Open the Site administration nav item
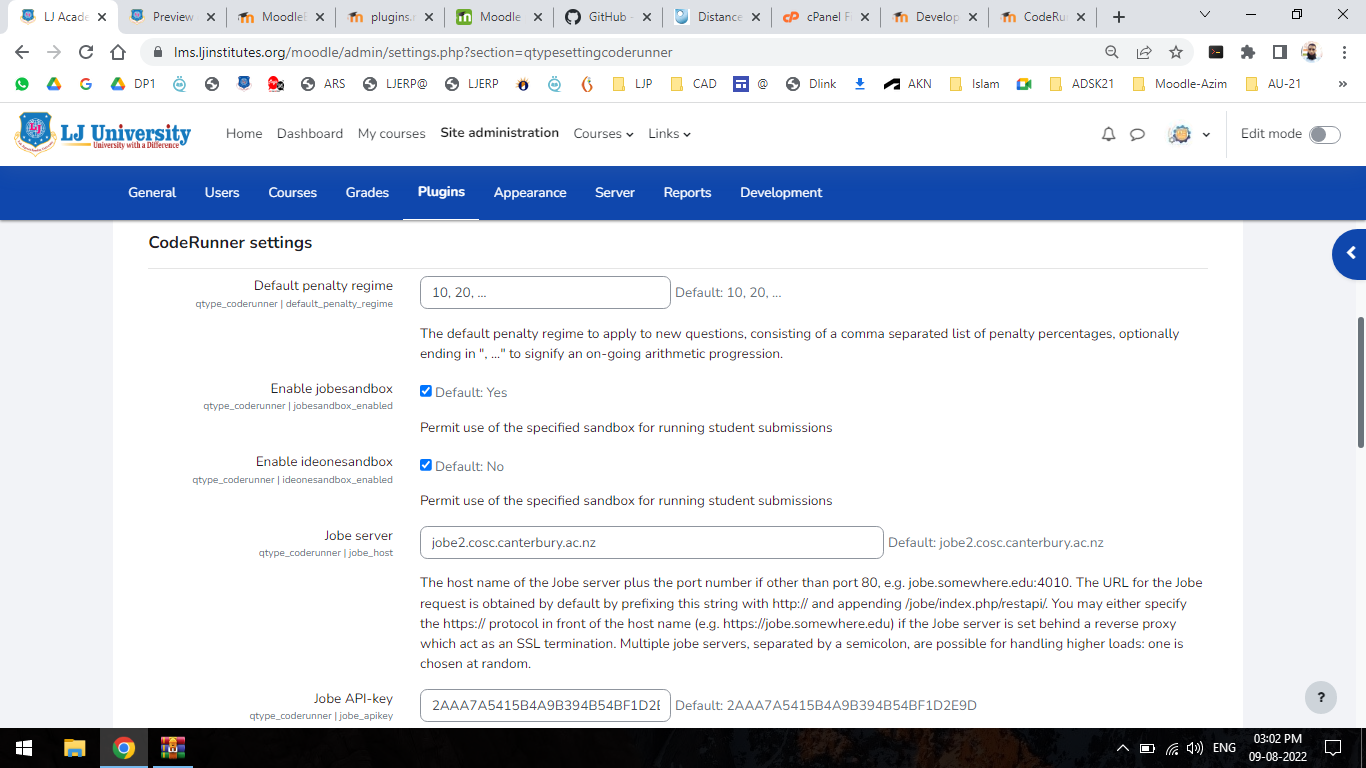Image resolution: width=1366 pixels, height=768 pixels. tap(499, 133)
